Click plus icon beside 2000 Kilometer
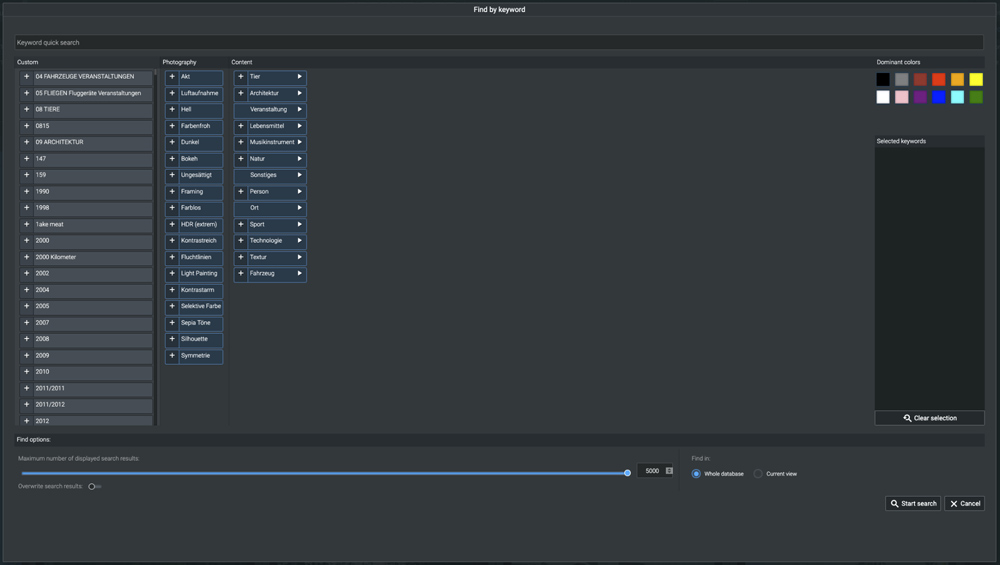 click(x=27, y=257)
